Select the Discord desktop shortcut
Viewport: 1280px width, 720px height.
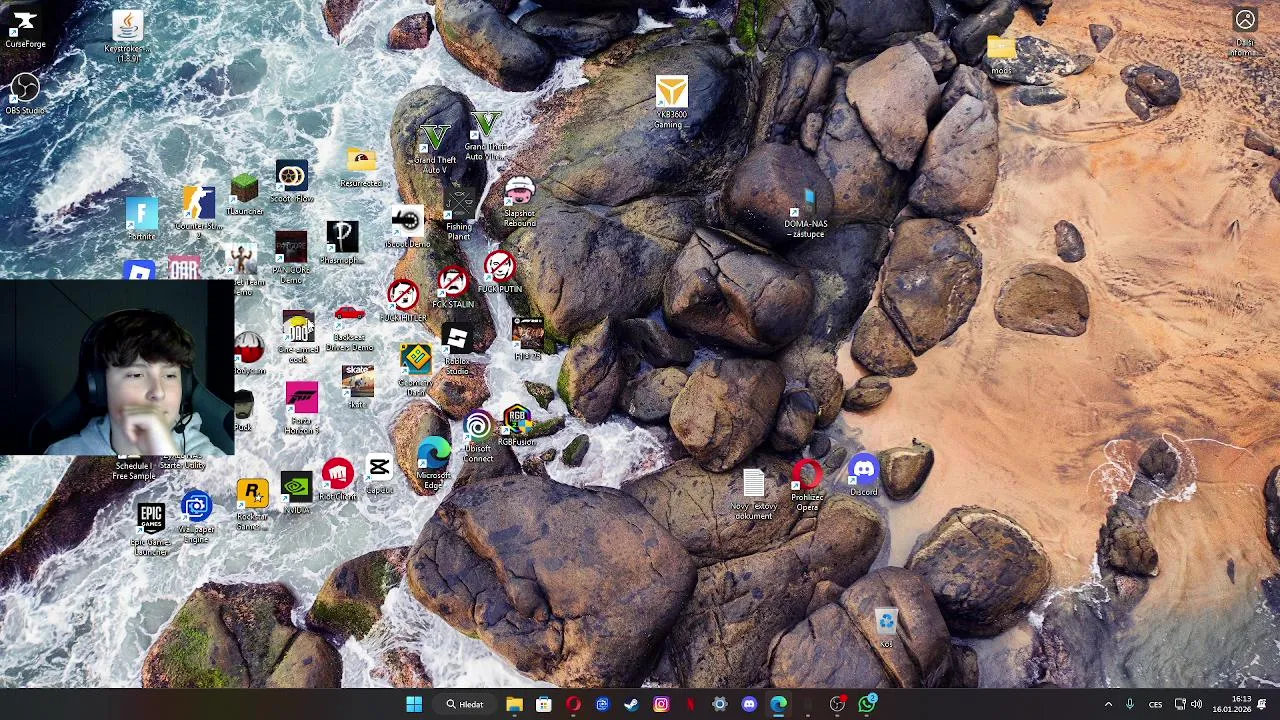(863, 476)
